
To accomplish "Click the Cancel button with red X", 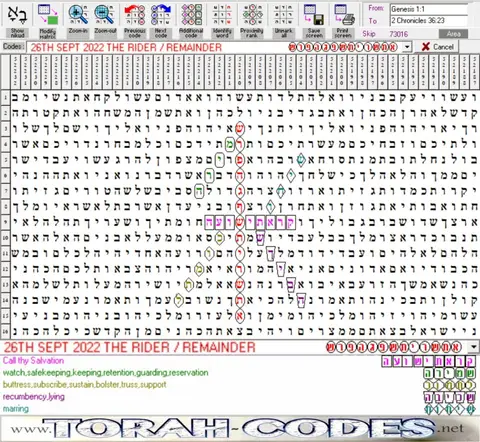I will [x=437, y=47].
